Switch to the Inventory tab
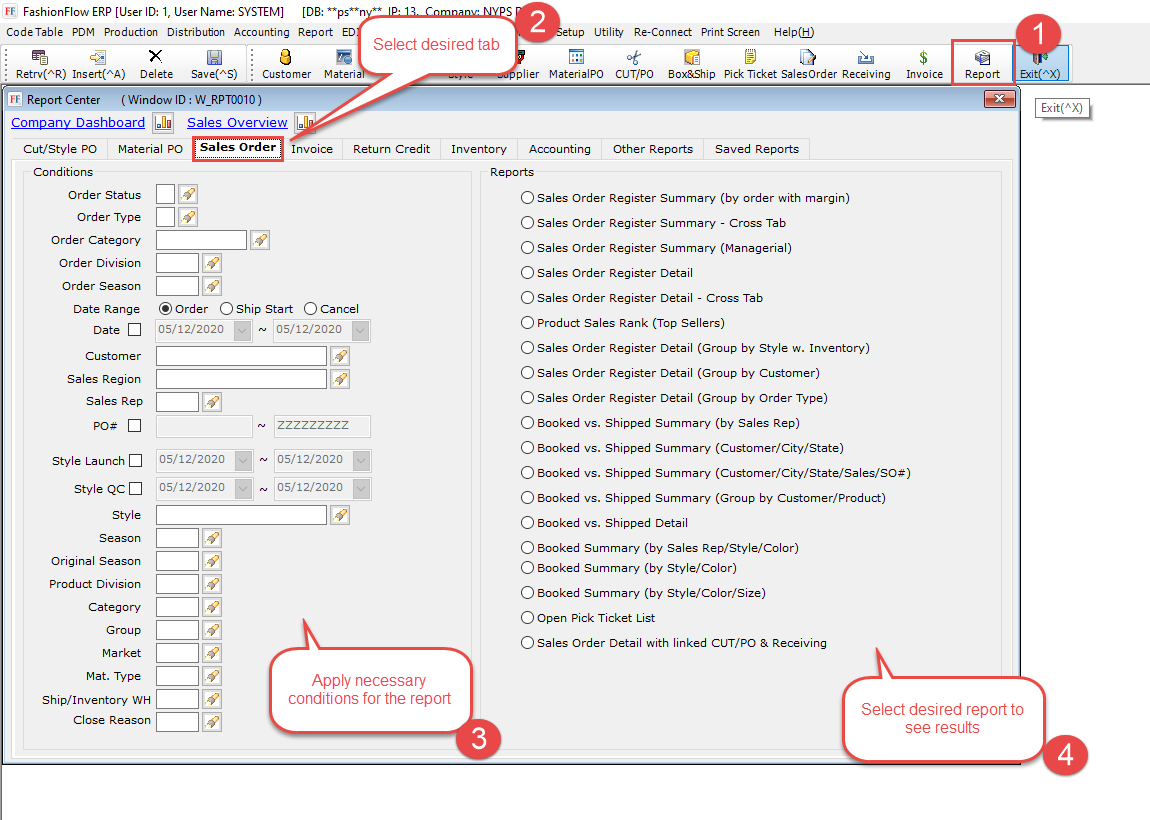 (478, 149)
